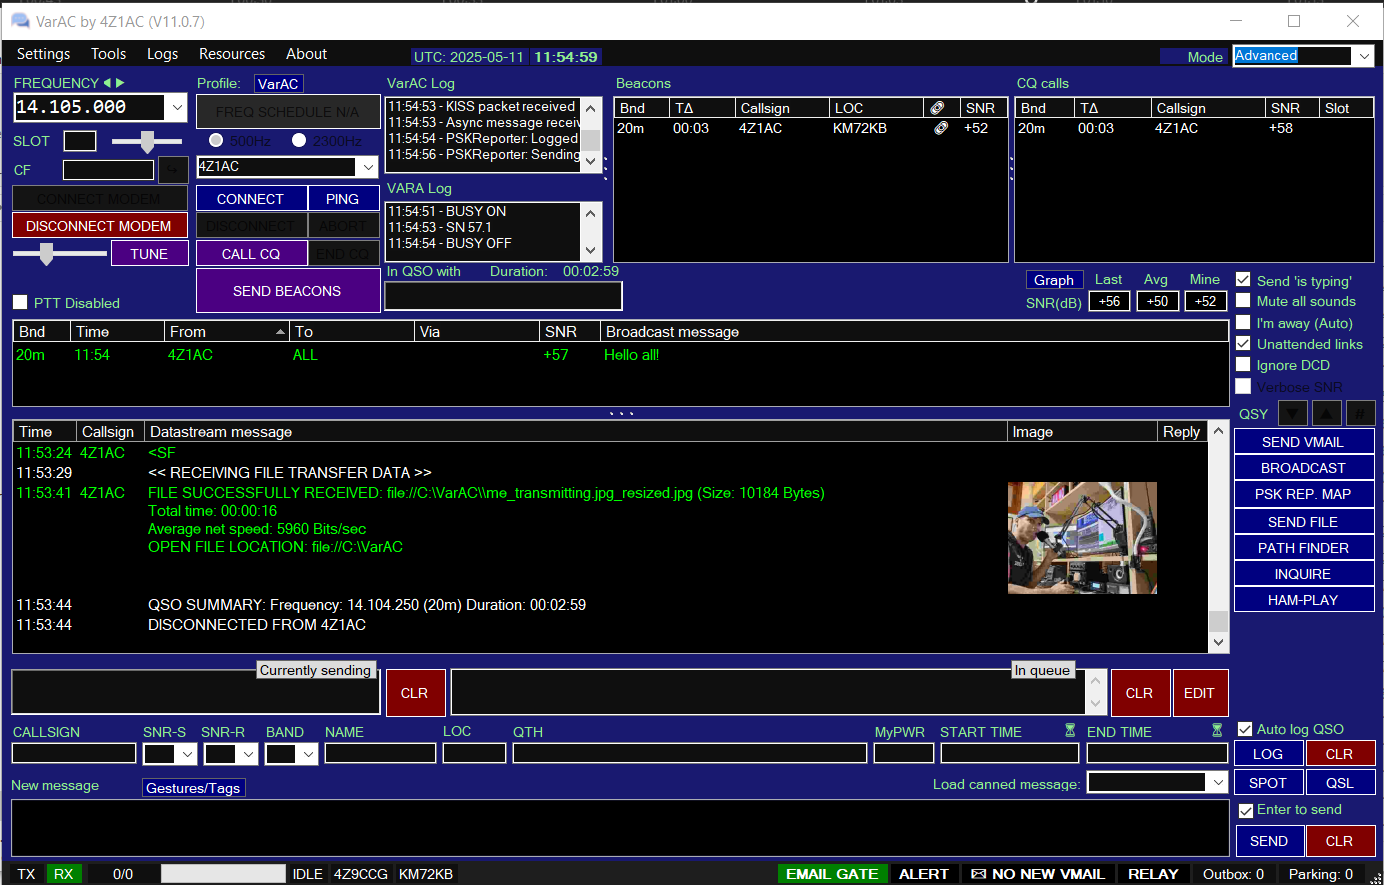The width and height of the screenshot is (1384, 885).
Task: Select the 2300Hz bandwidth radio button
Action: click(x=298, y=141)
